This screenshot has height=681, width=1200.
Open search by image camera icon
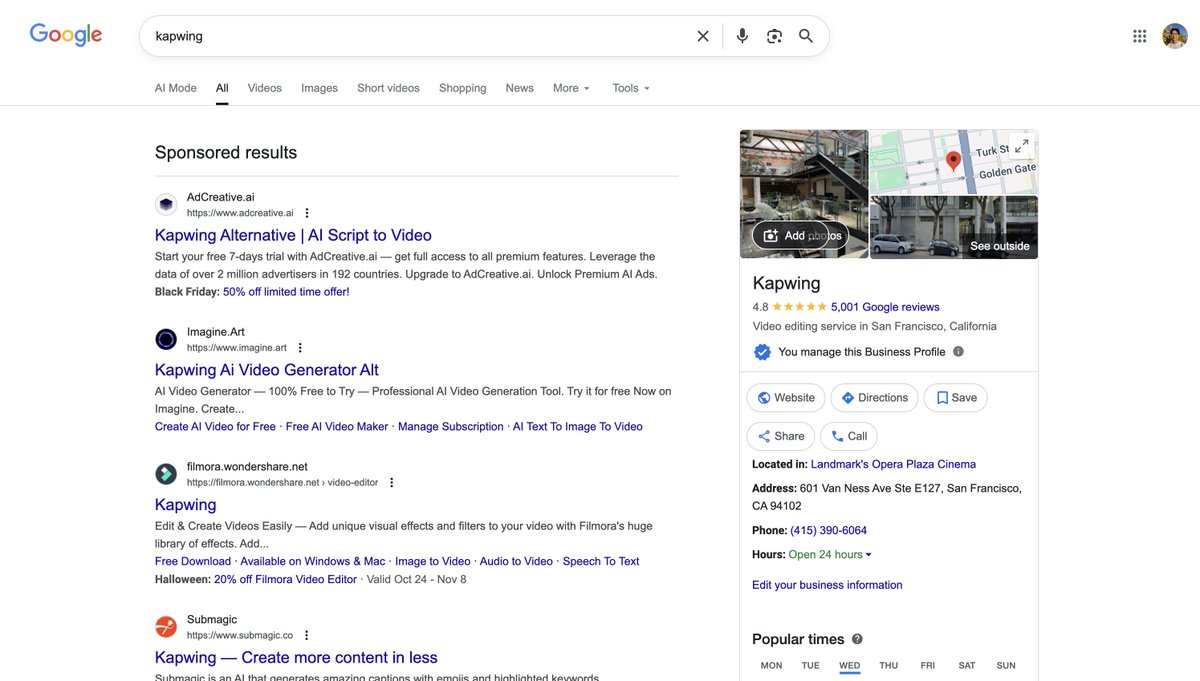click(x=774, y=36)
